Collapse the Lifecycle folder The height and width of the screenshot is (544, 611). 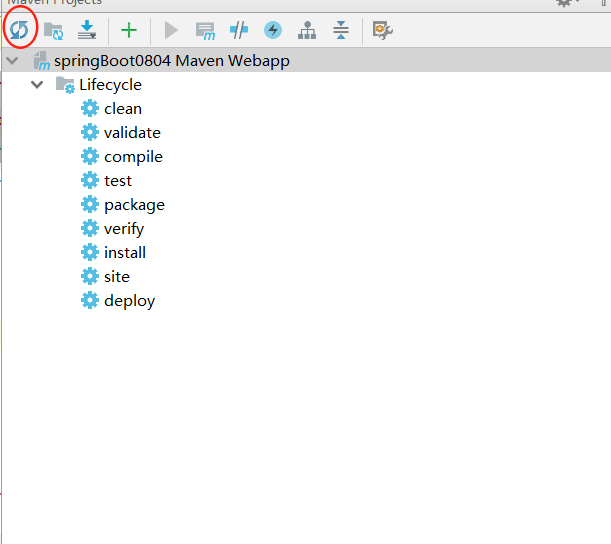(37, 85)
